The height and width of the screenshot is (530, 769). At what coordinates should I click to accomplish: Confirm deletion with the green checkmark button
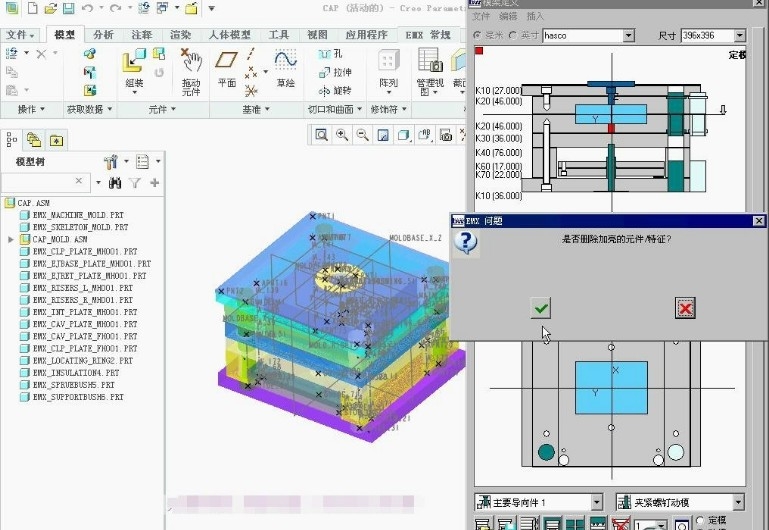click(541, 308)
